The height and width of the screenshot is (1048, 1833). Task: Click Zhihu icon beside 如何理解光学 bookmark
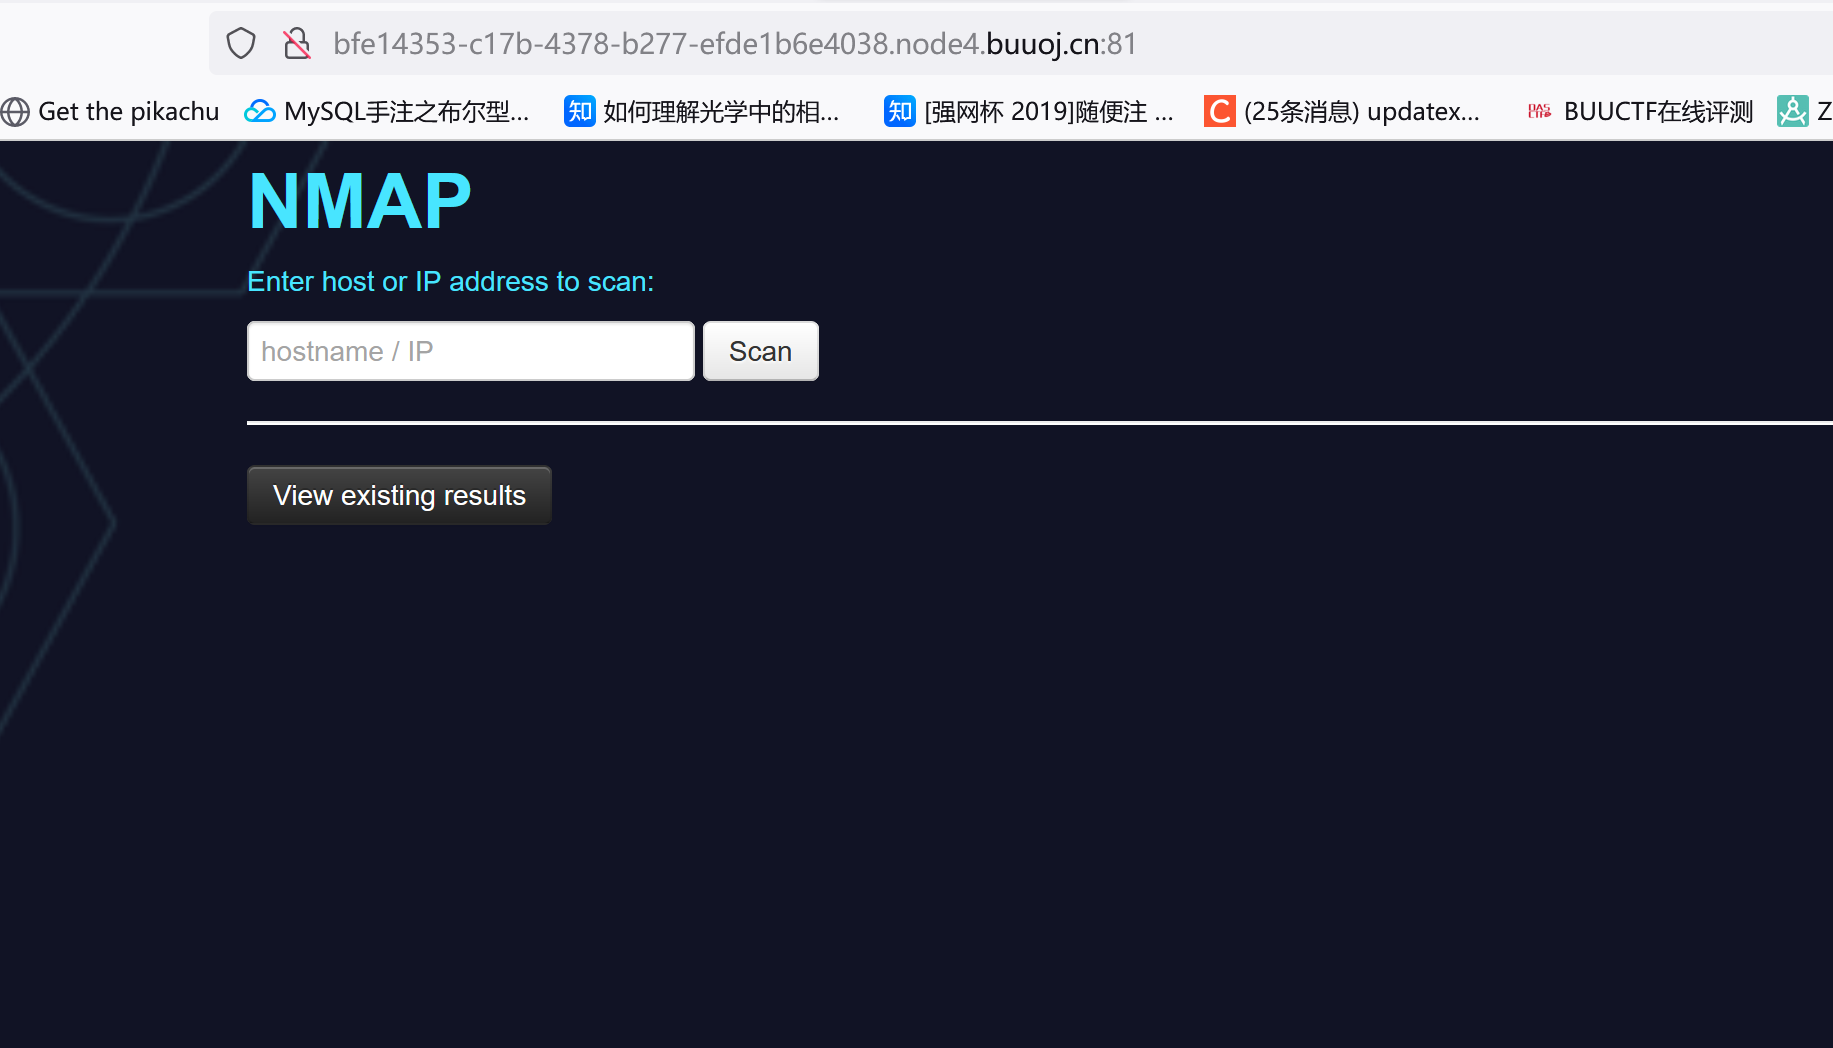click(580, 111)
